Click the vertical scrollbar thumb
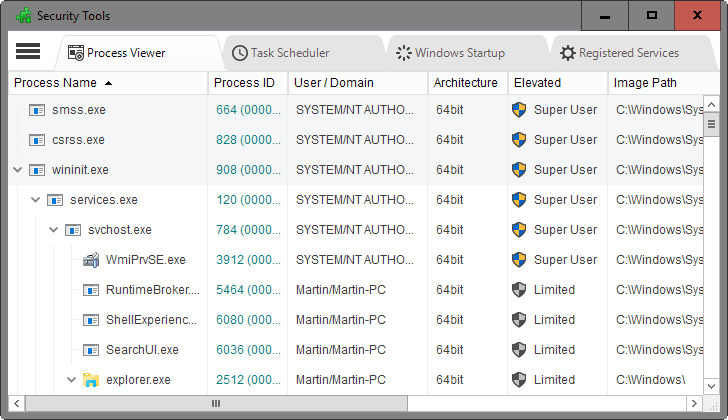Image resolution: width=728 pixels, height=420 pixels. pos(711,124)
